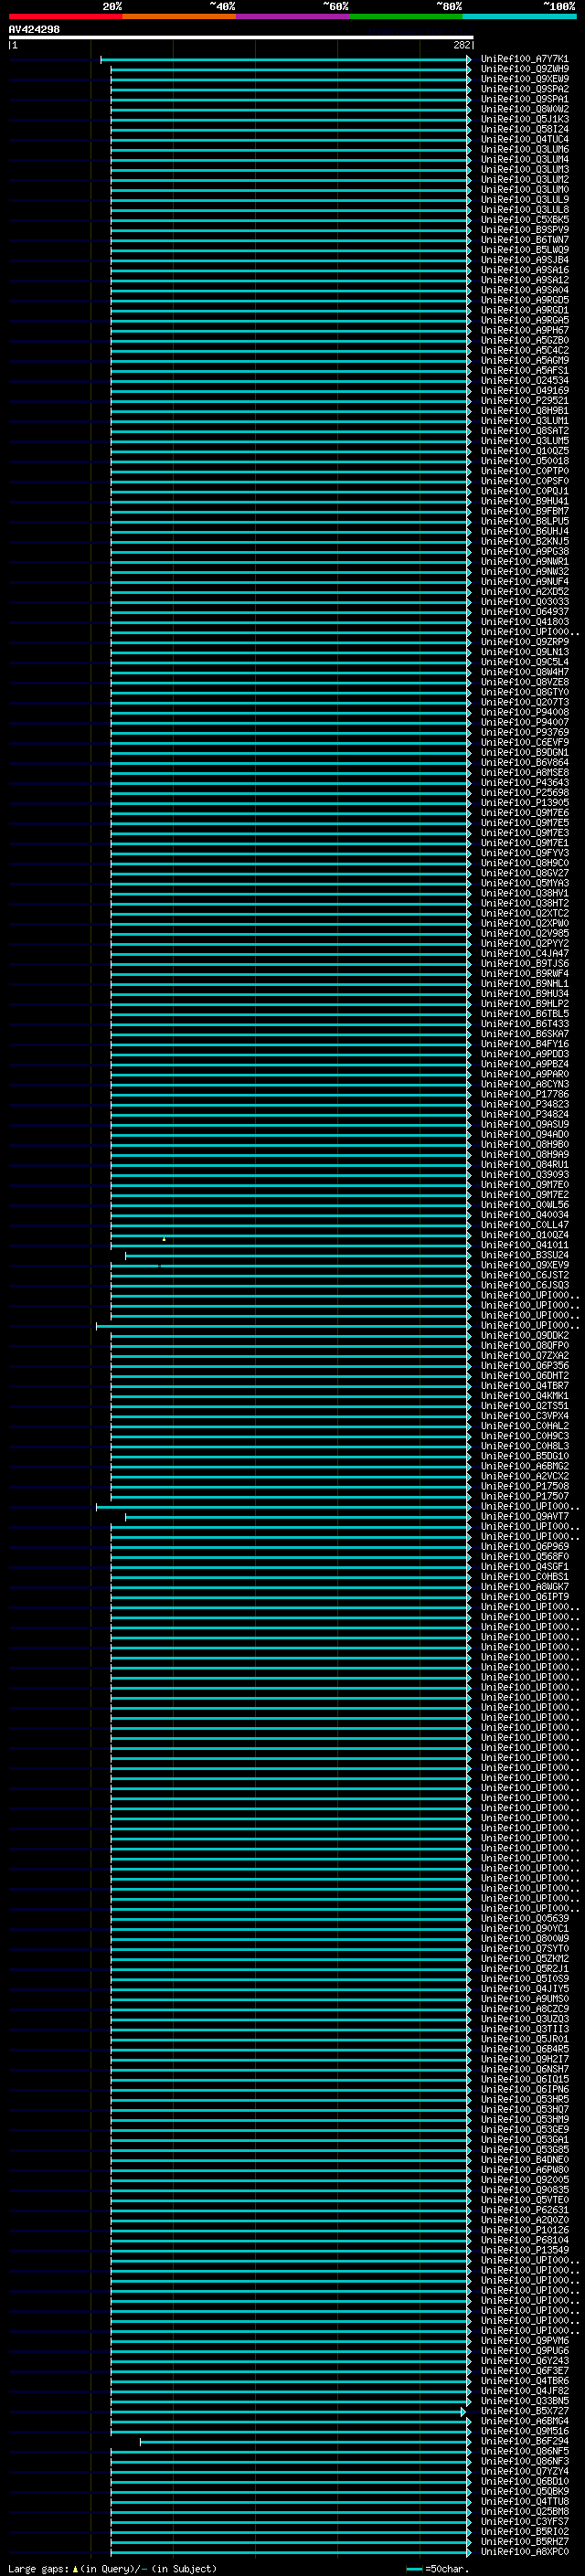Click the alignment bar for UniRef100_A7Y7K1
The height and width of the screenshot is (2576, 585).
(285, 60)
